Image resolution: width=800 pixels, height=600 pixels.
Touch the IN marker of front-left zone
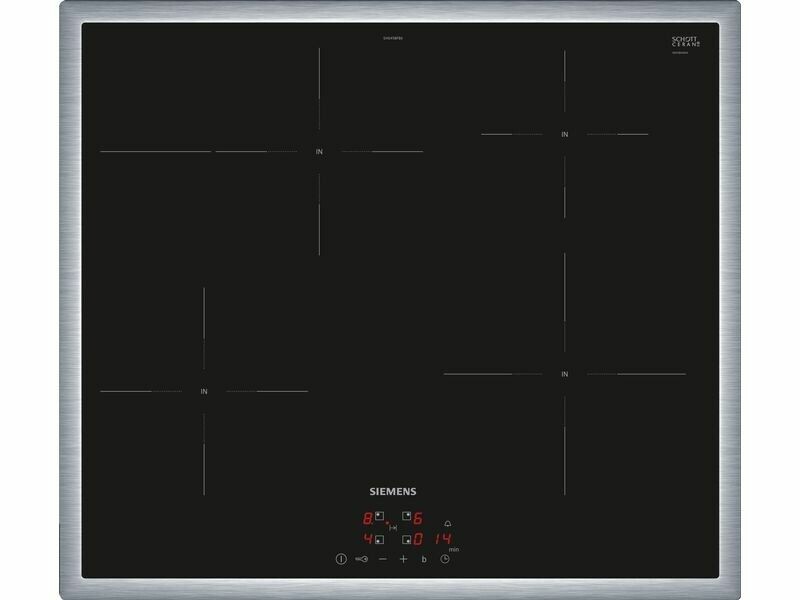pos(204,391)
